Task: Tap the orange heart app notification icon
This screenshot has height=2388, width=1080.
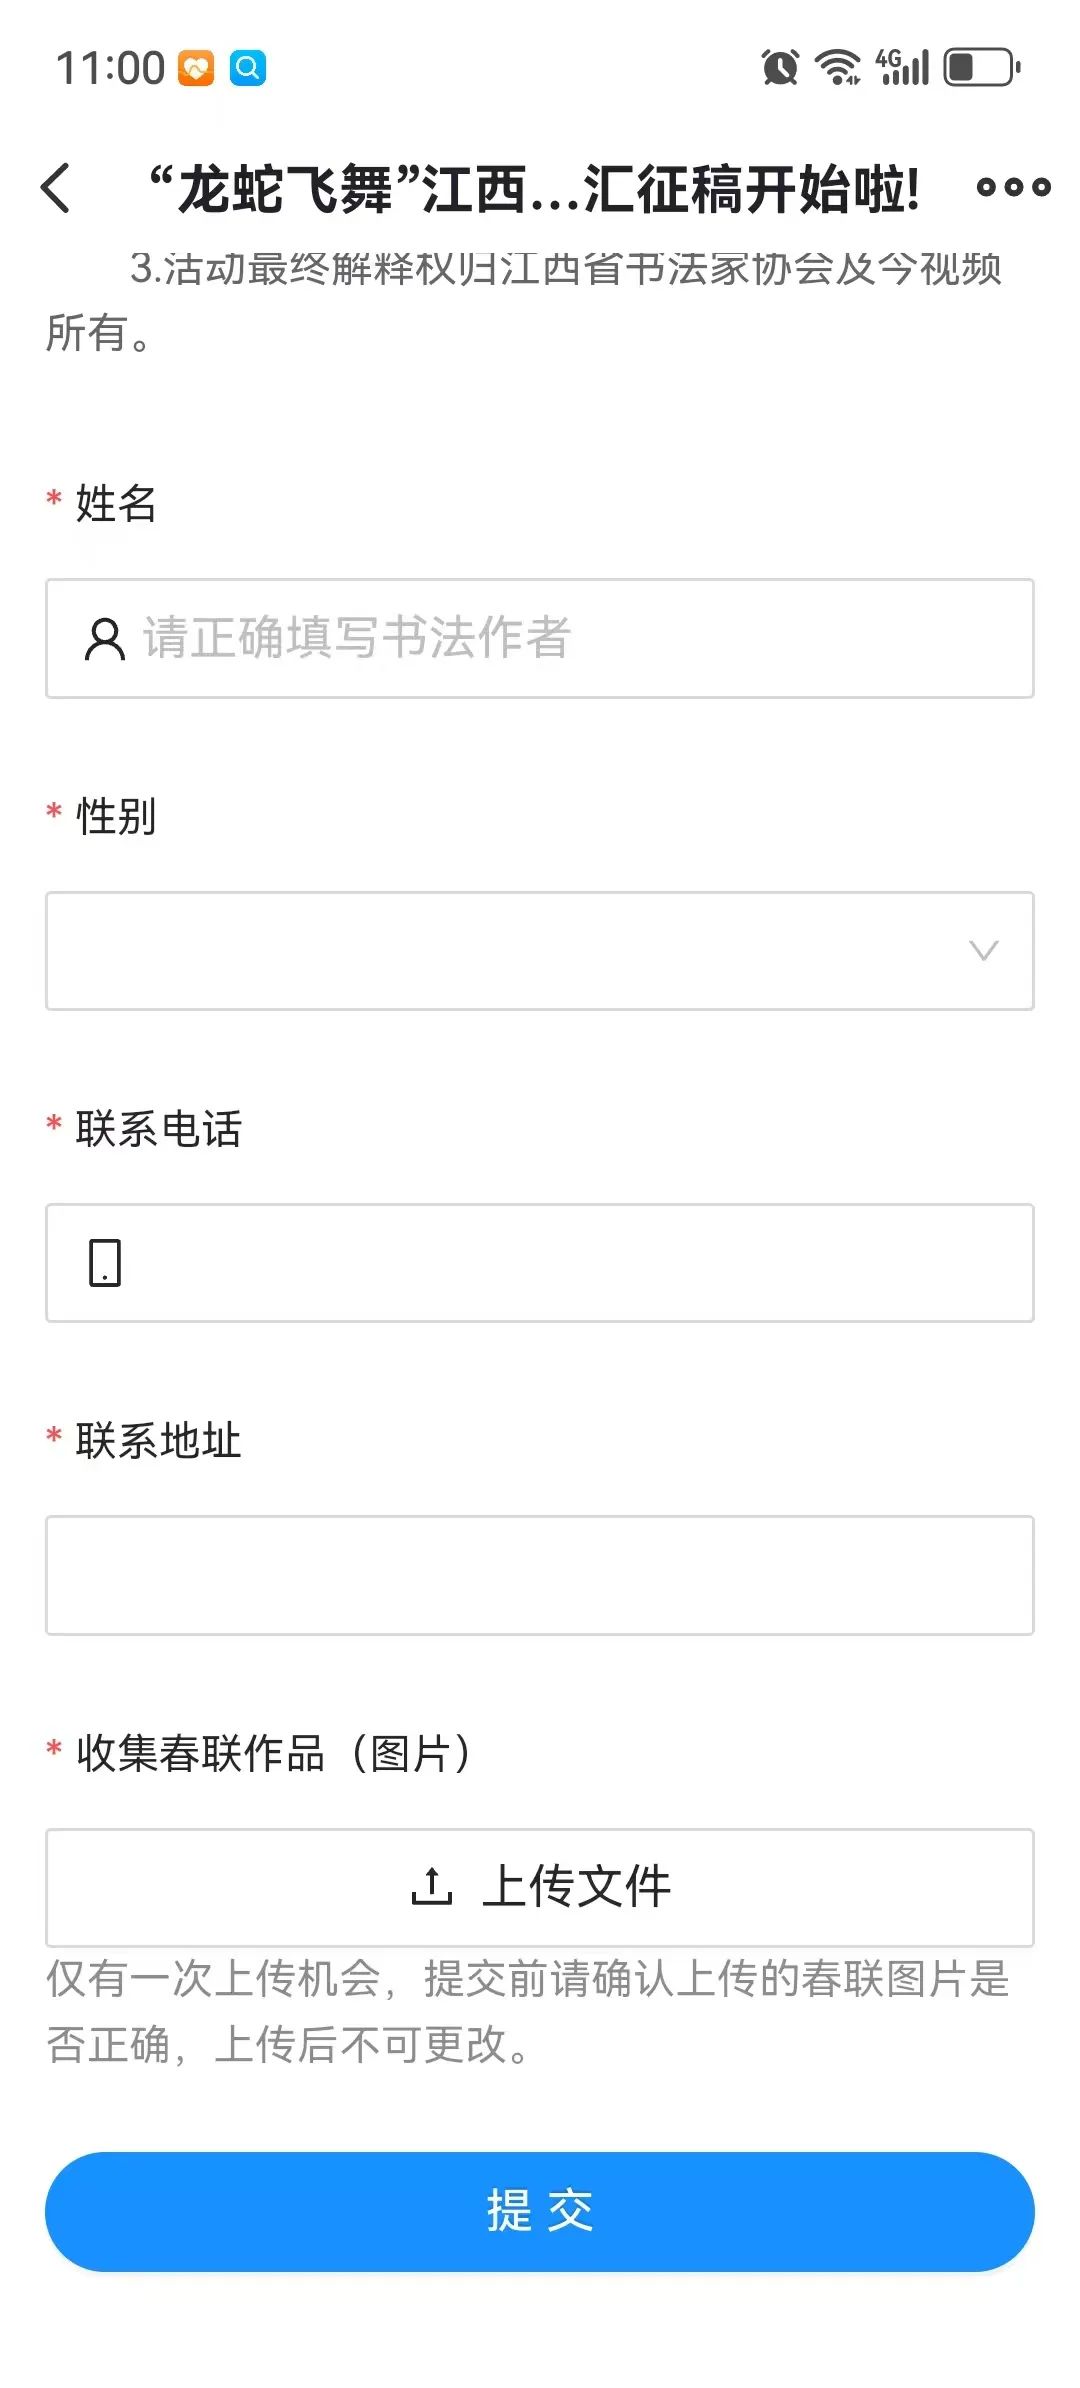Action: pyautogui.click(x=196, y=68)
